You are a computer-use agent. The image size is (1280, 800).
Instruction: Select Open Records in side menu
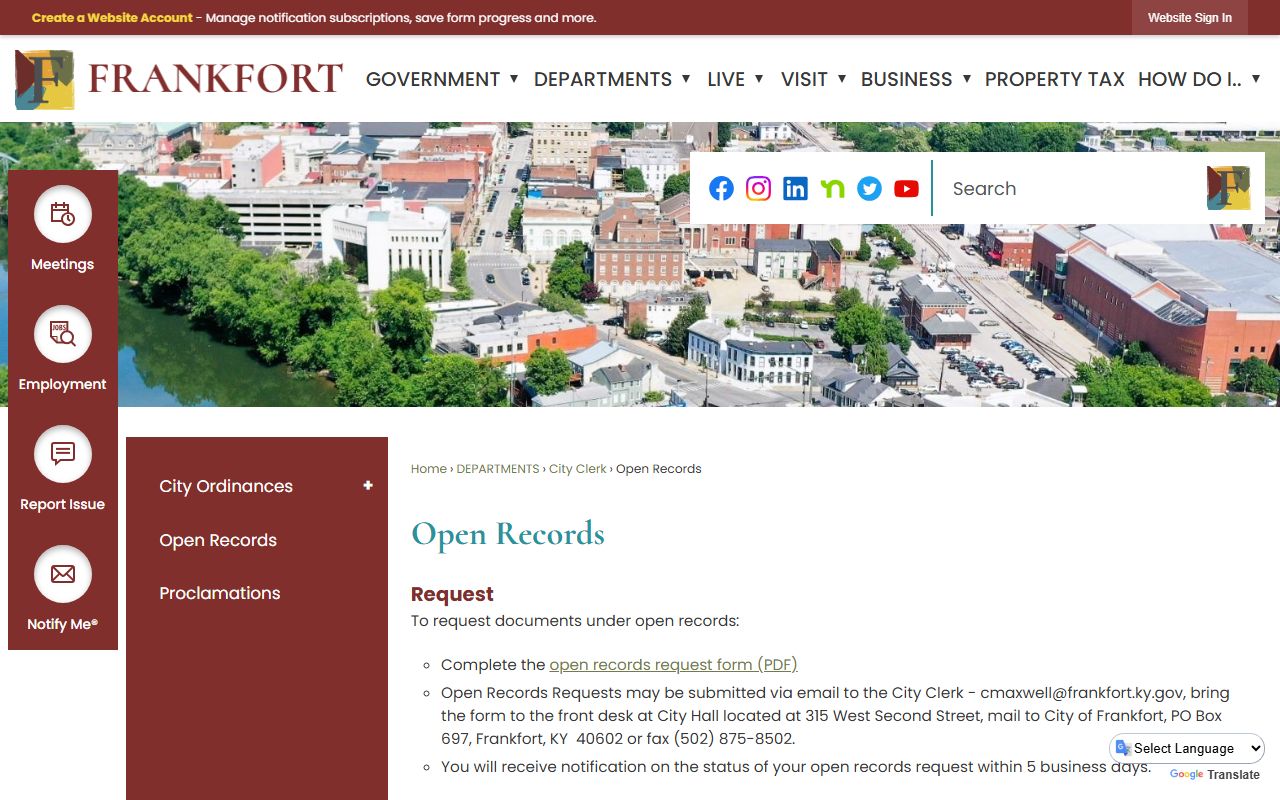218,540
